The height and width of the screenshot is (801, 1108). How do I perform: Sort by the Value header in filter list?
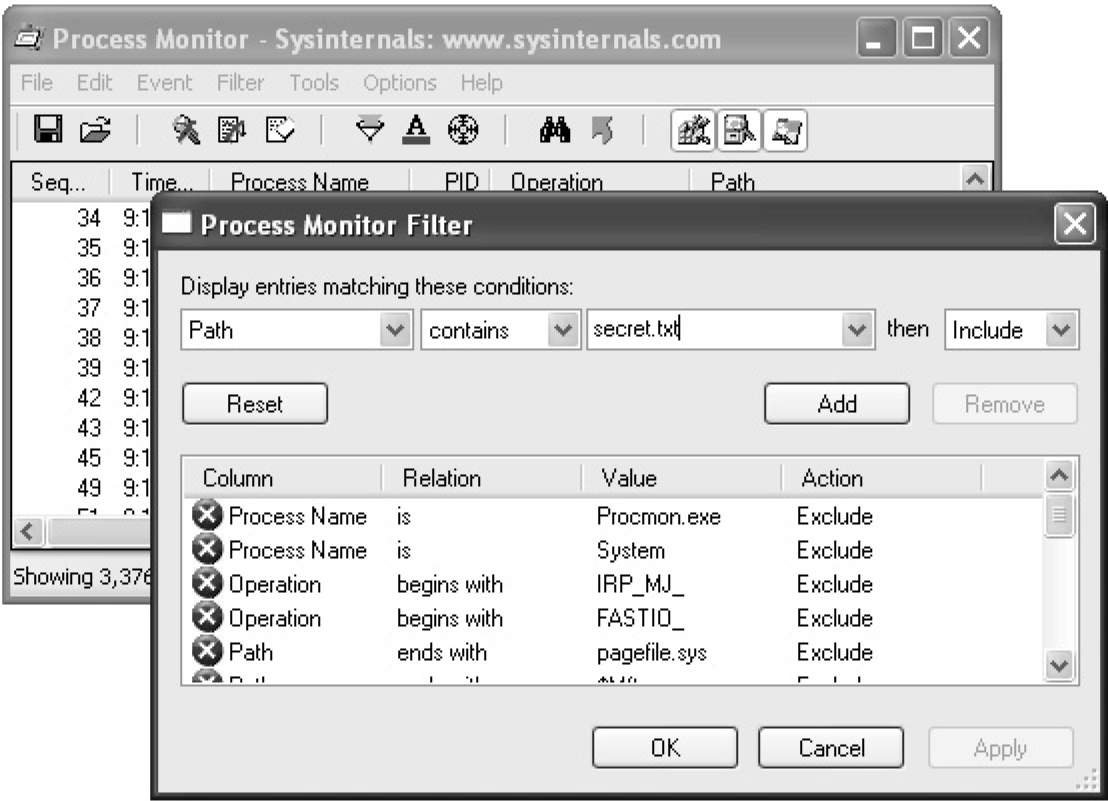click(x=682, y=478)
